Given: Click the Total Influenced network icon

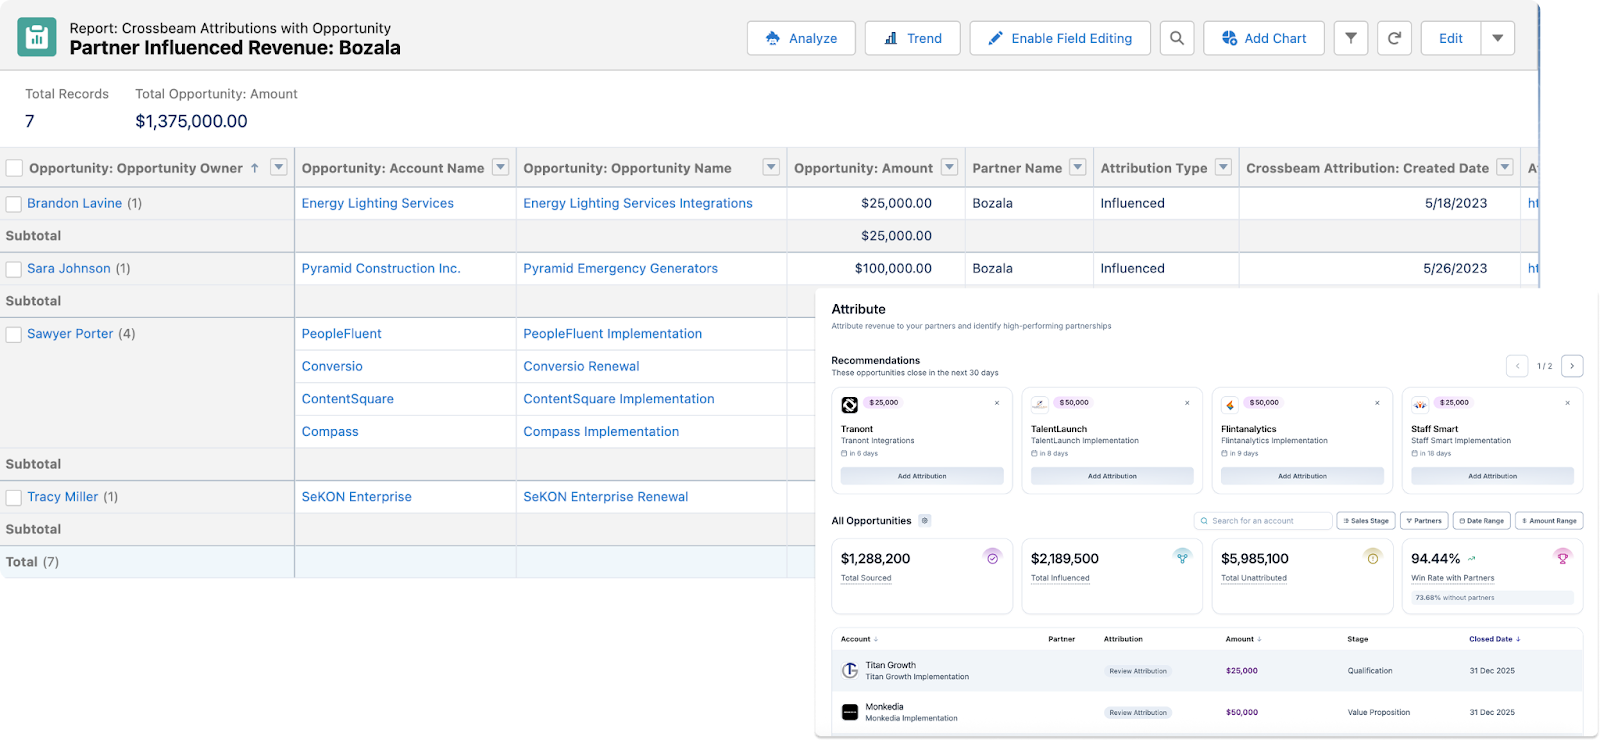Looking at the screenshot, I should [1182, 557].
